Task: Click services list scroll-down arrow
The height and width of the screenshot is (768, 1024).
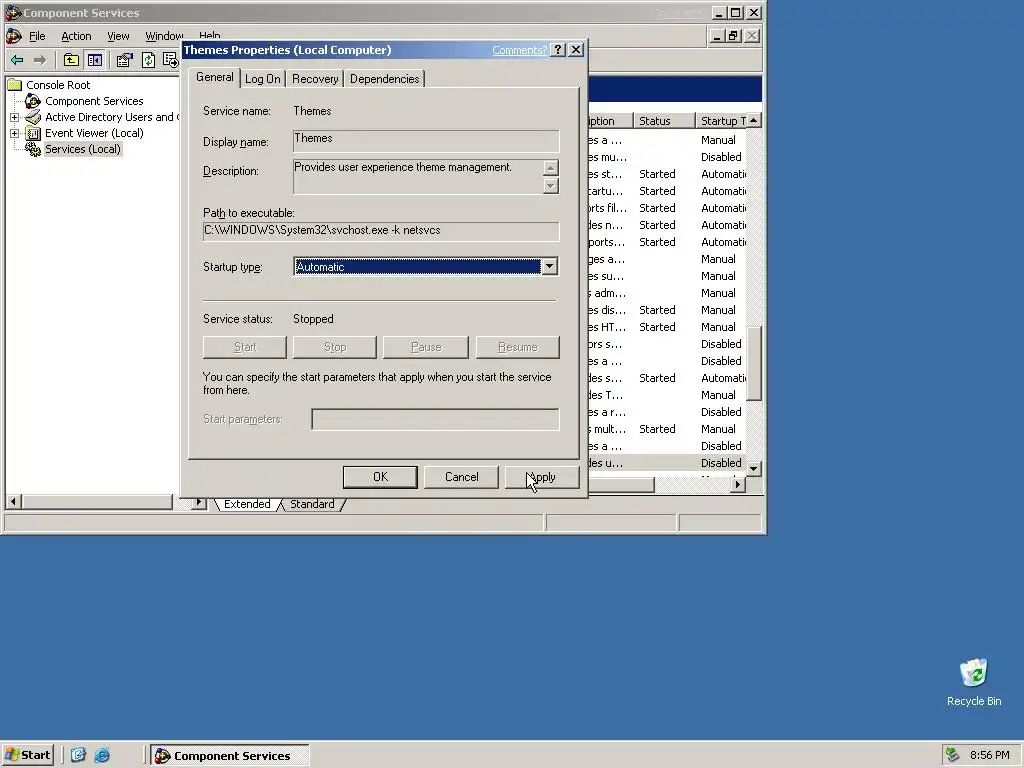Action: click(x=754, y=468)
